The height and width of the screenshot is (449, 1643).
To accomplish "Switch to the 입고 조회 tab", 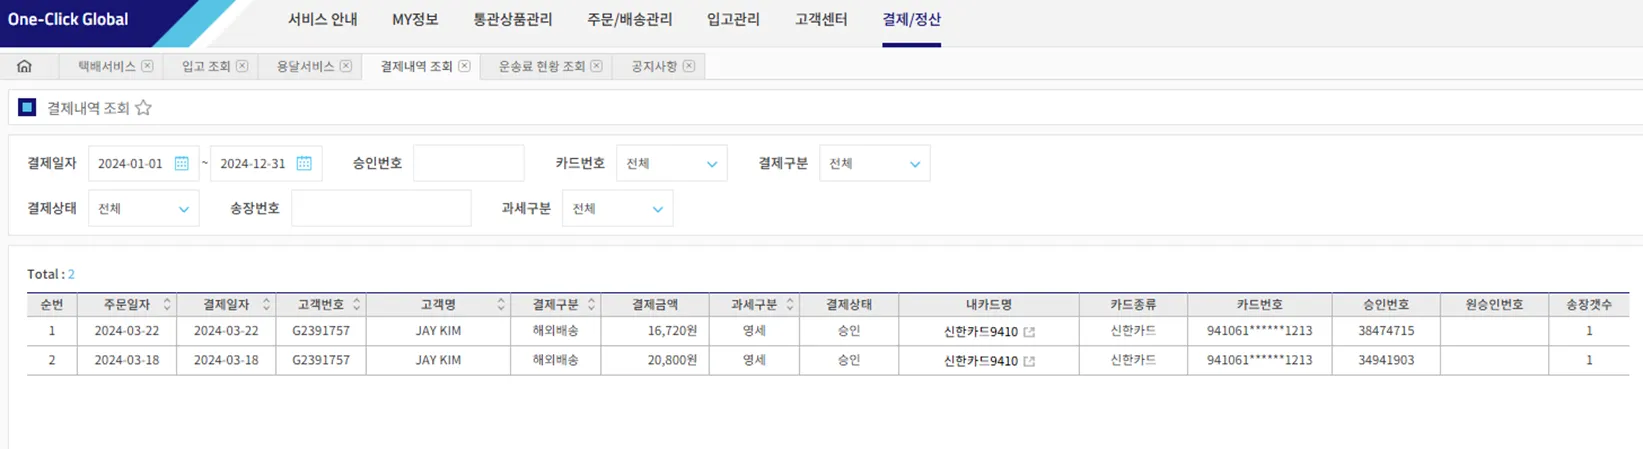I will pyautogui.click(x=206, y=66).
